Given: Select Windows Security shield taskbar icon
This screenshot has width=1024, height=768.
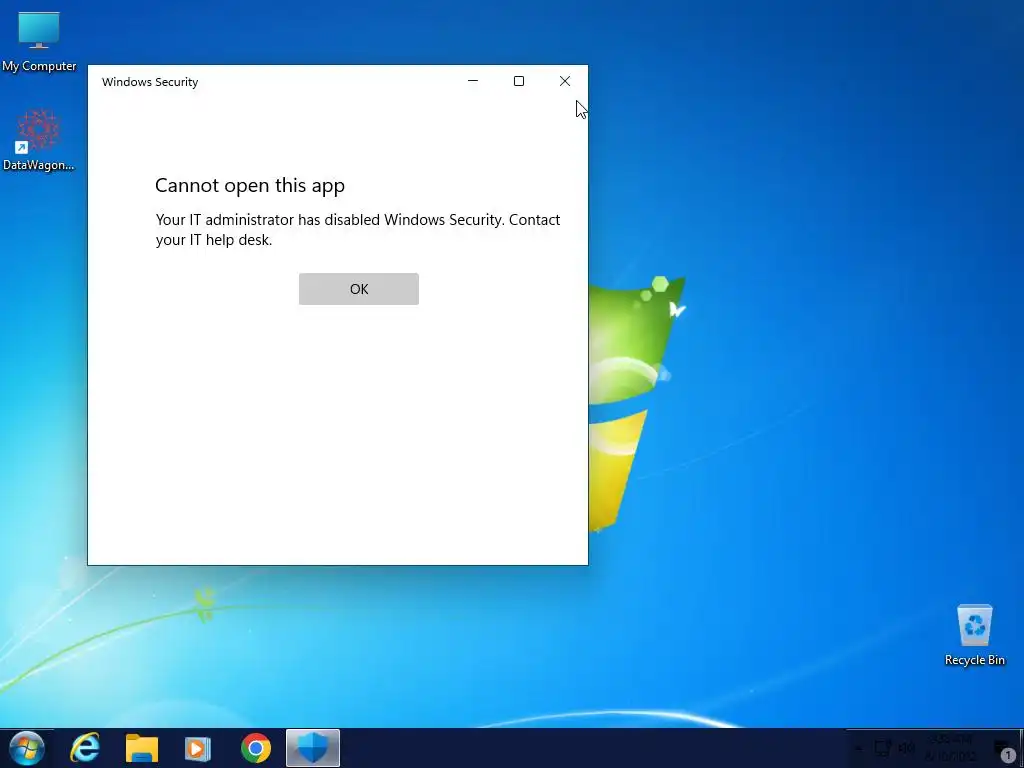Looking at the screenshot, I should (313, 748).
